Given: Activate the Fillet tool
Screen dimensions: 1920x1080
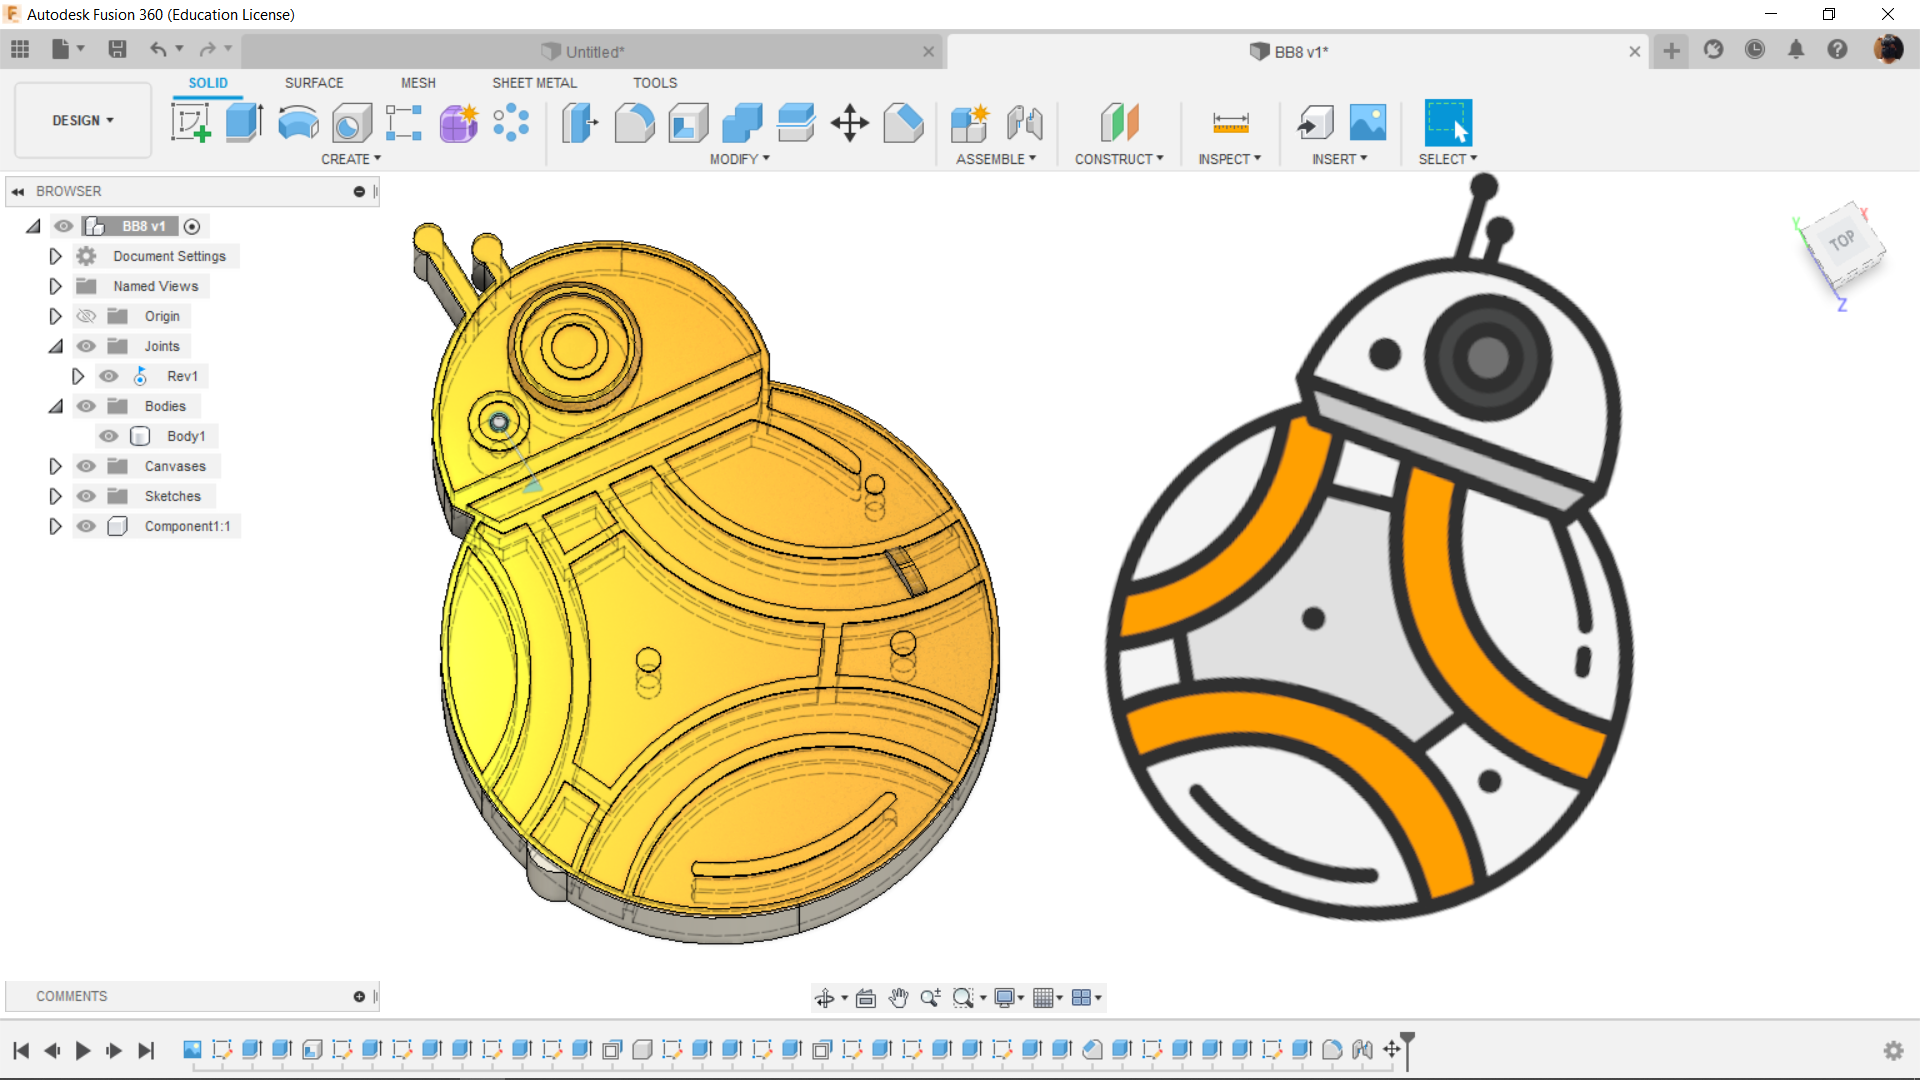Looking at the screenshot, I should point(634,123).
